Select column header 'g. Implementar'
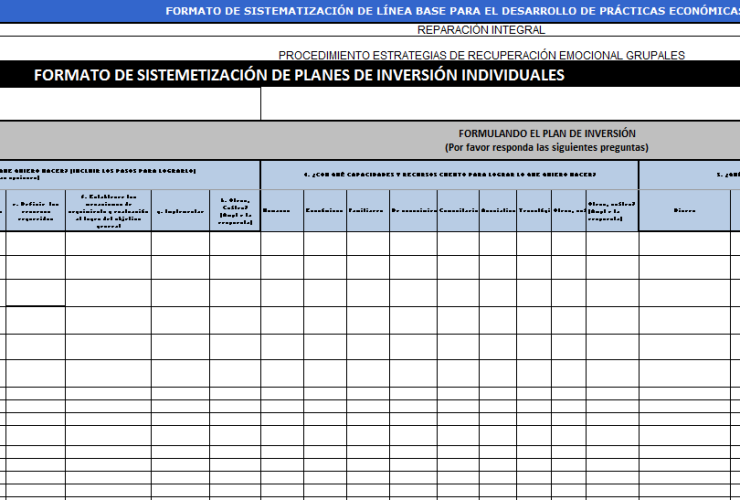Screen dimensions: 740x500 tap(180, 211)
